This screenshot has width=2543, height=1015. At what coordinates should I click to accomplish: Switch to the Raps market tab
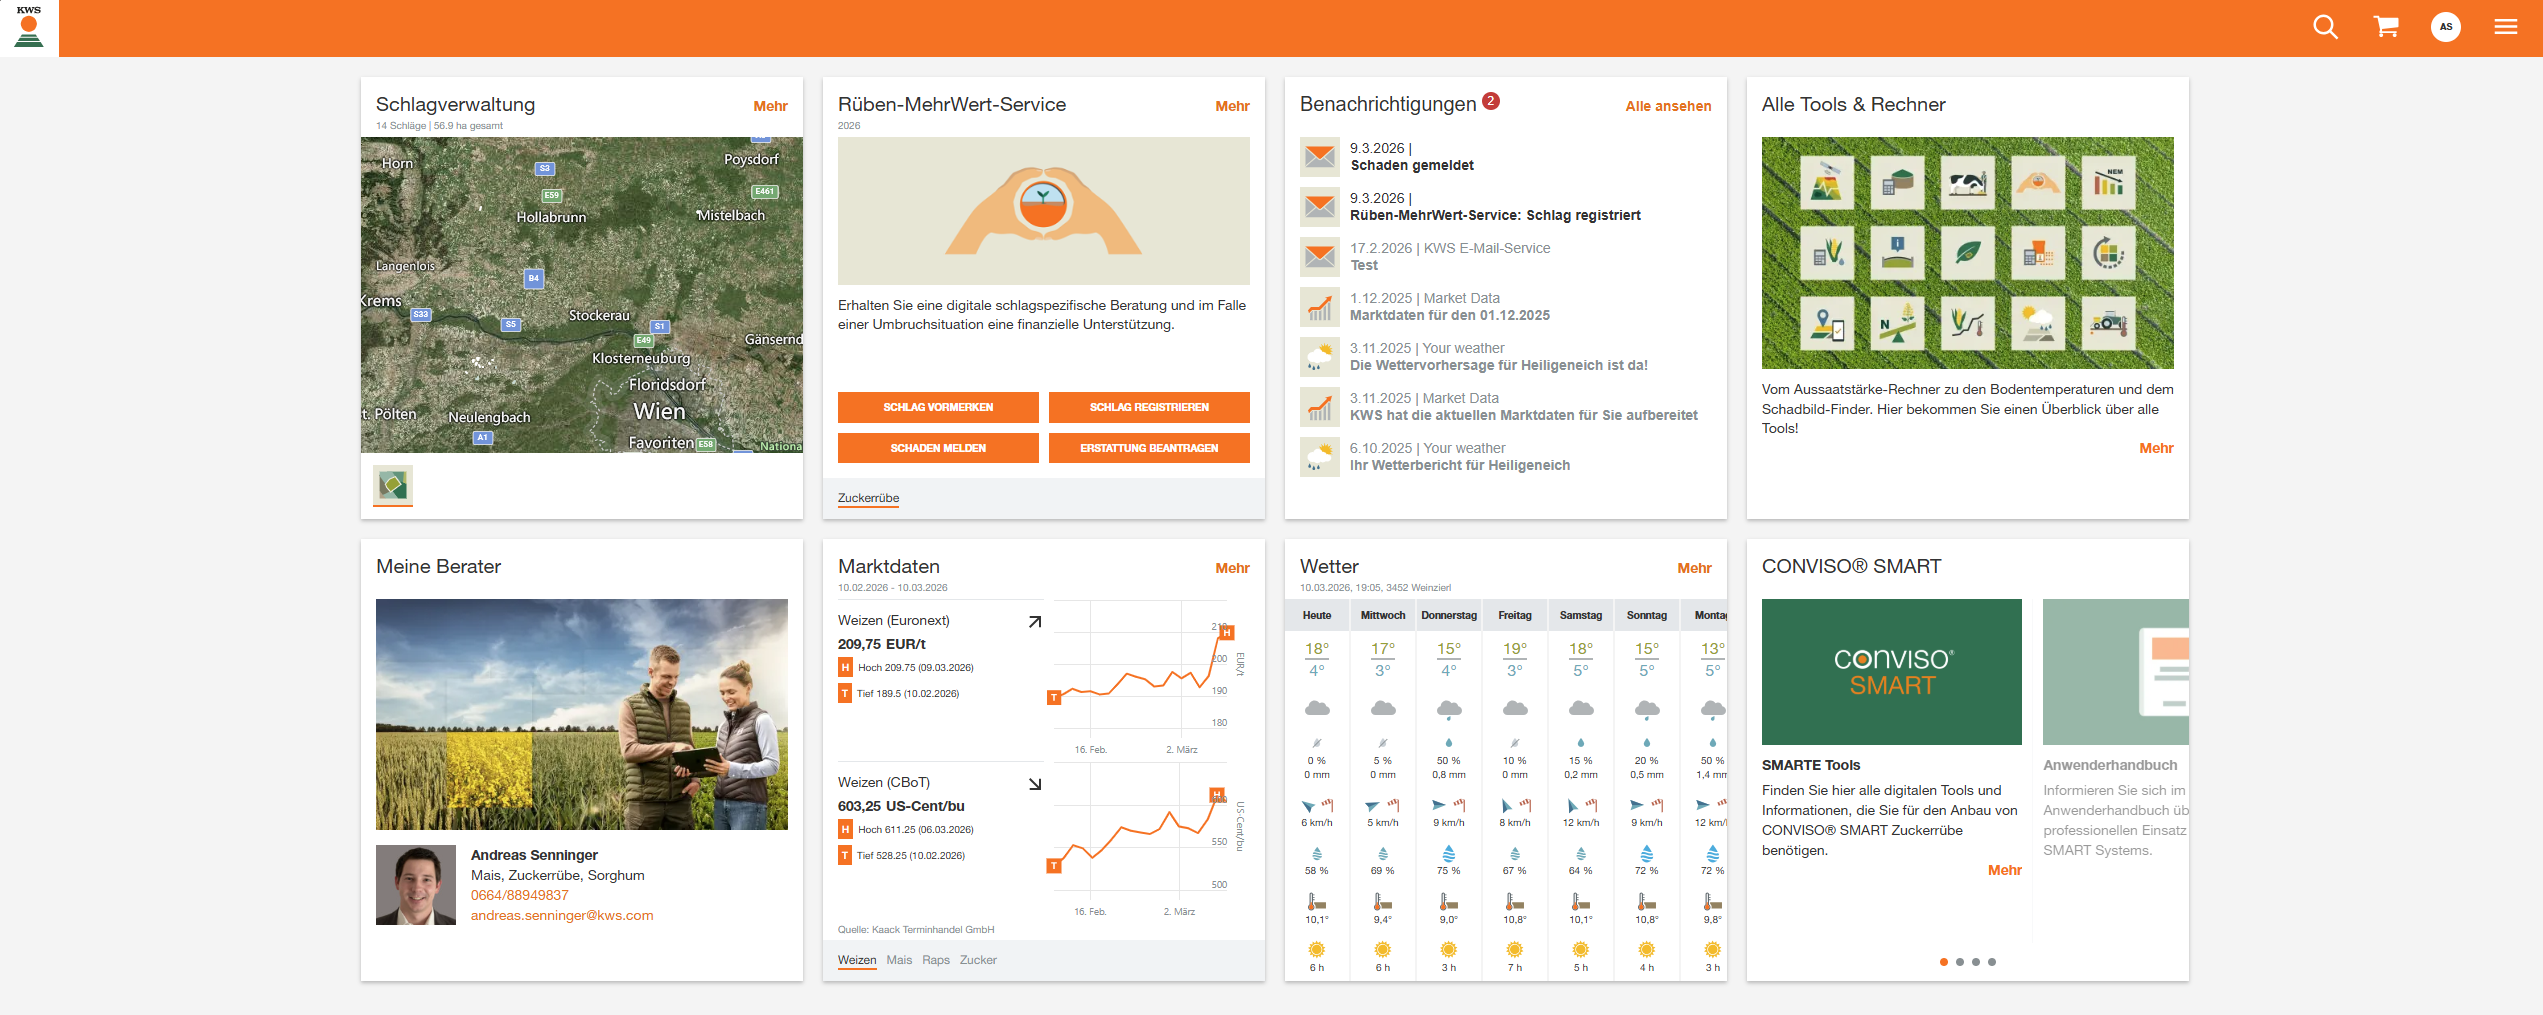point(936,960)
